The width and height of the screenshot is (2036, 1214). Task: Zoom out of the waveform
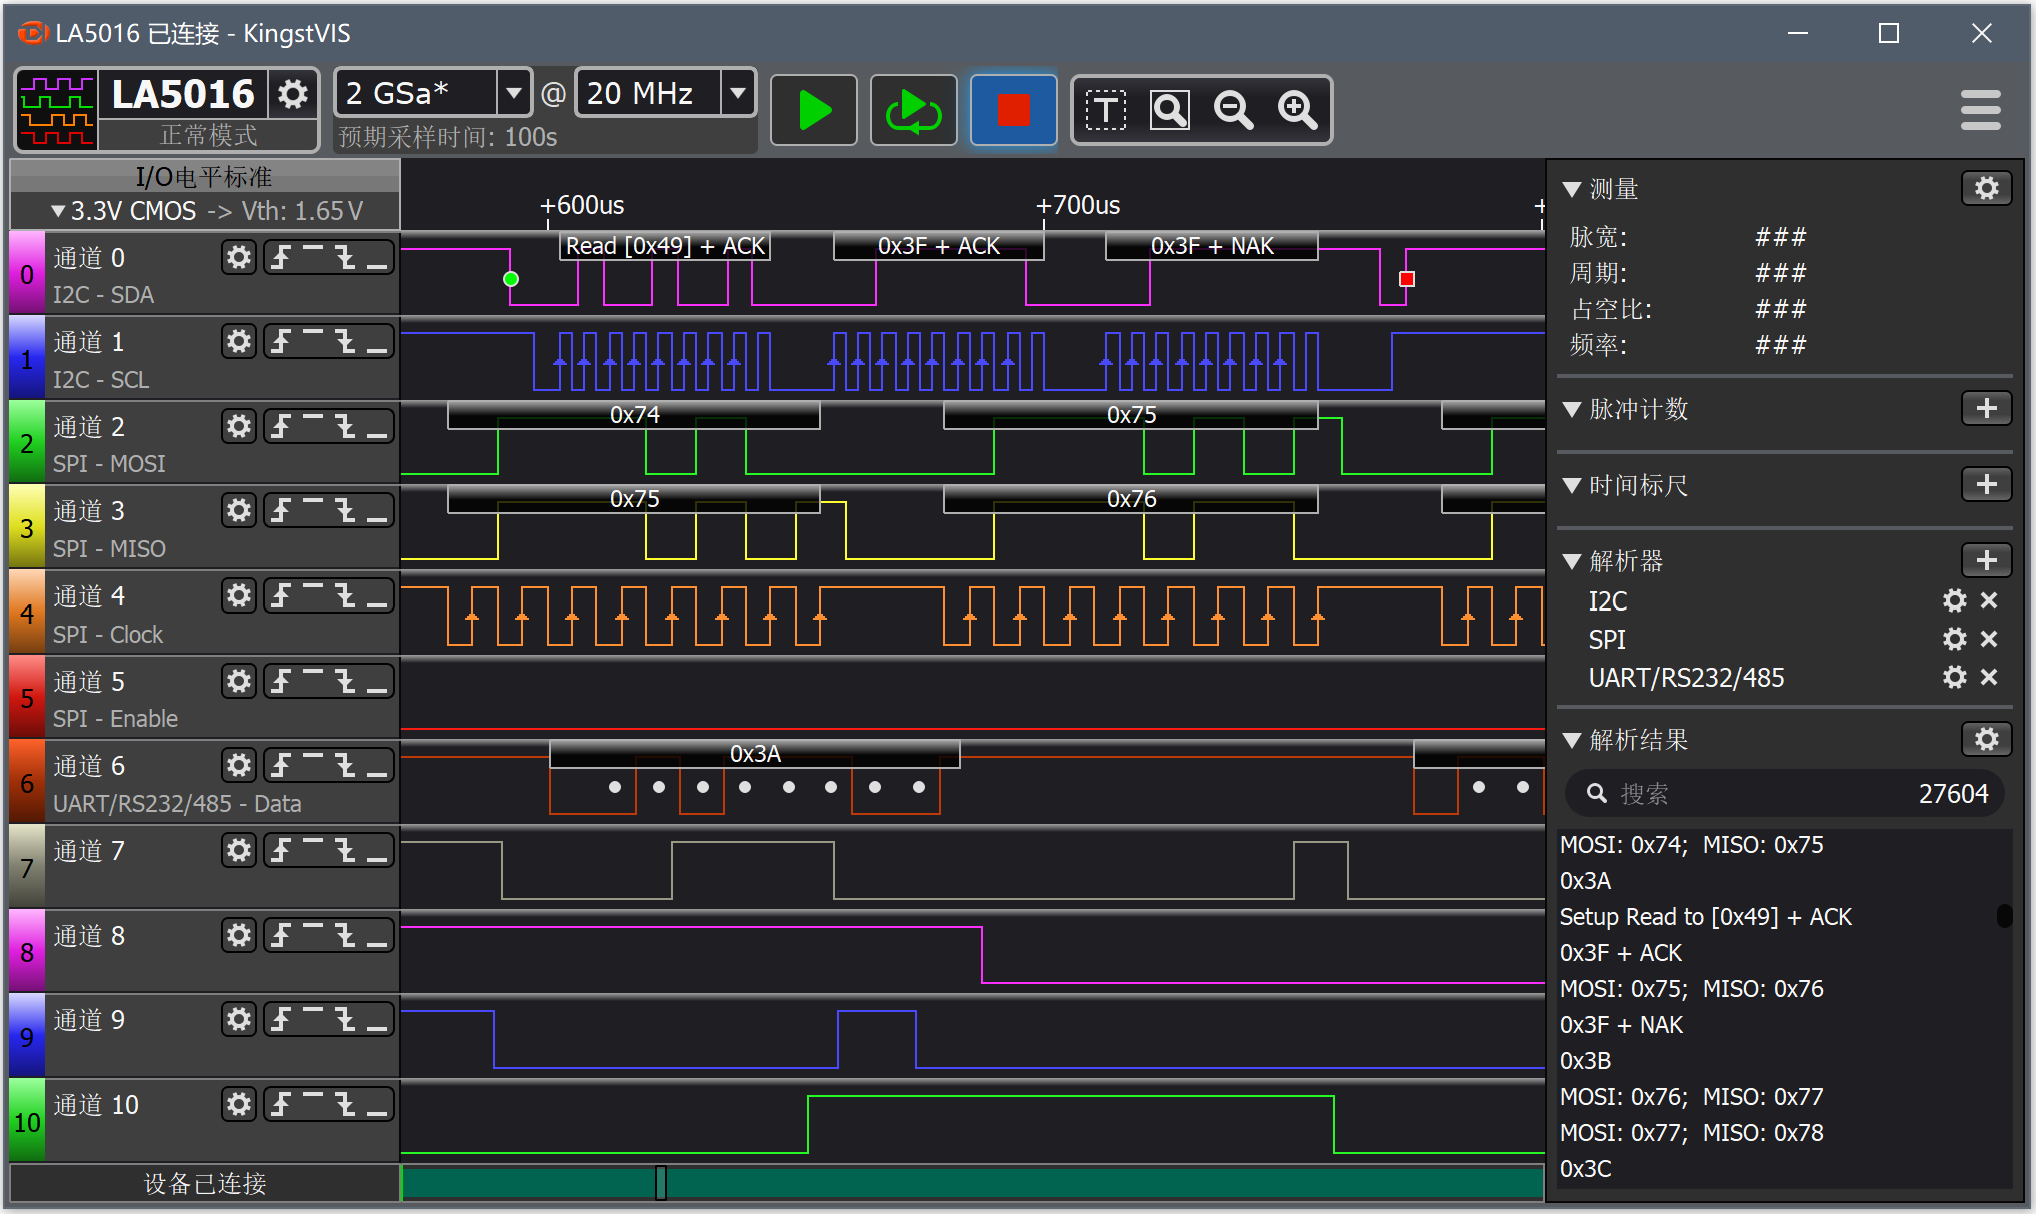click(x=1233, y=110)
